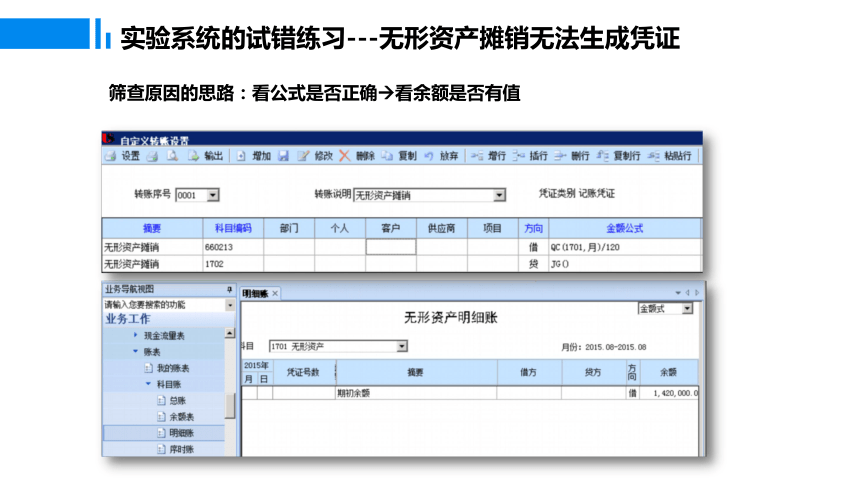Click the 余额 ledger column header
This screenshot has width=860, height=484.
(x=669, y=372)
